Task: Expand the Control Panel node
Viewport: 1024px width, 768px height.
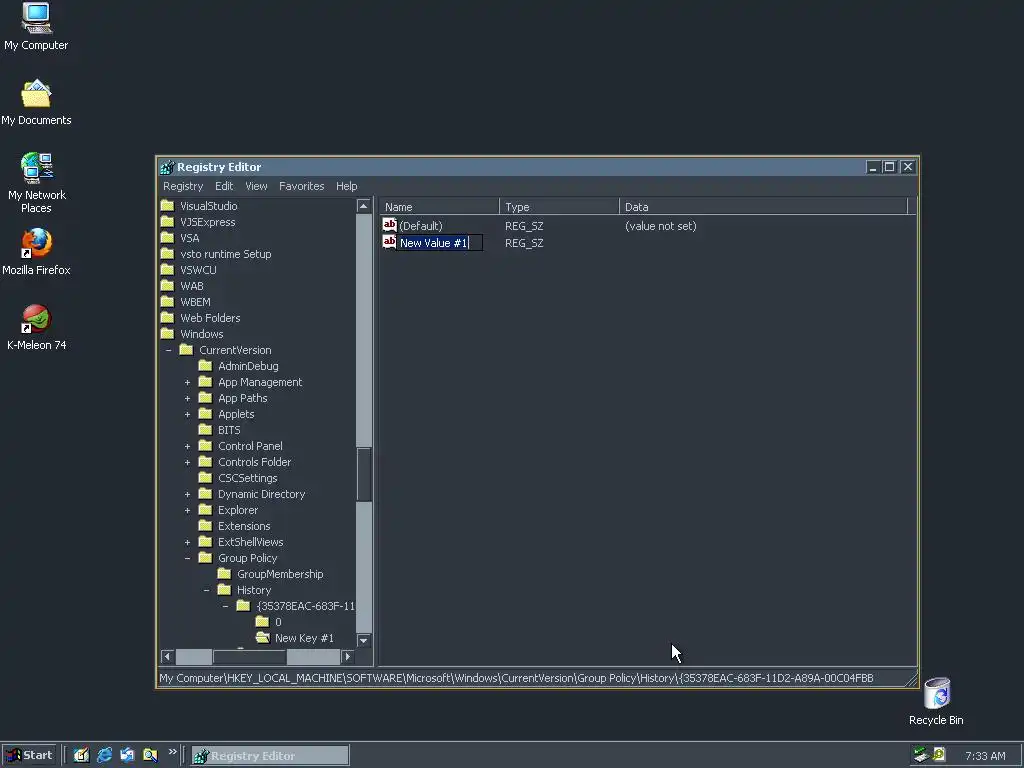Action: tap(187, 446)
